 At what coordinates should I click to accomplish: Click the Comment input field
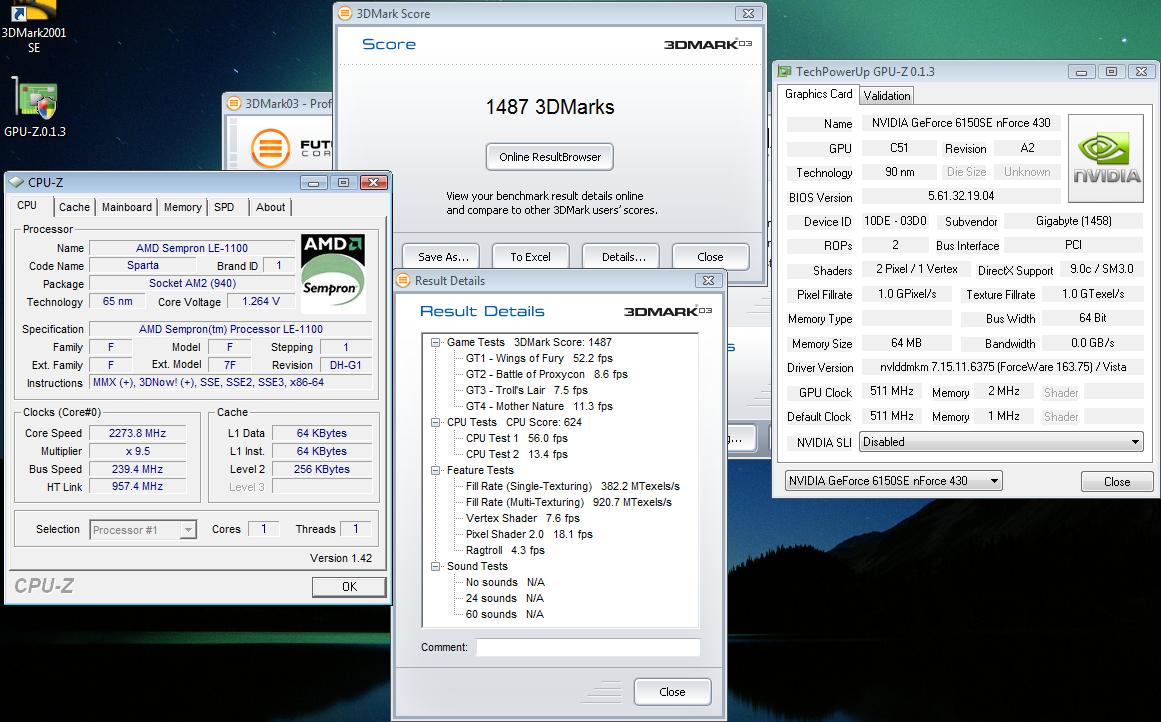[588, 647]
